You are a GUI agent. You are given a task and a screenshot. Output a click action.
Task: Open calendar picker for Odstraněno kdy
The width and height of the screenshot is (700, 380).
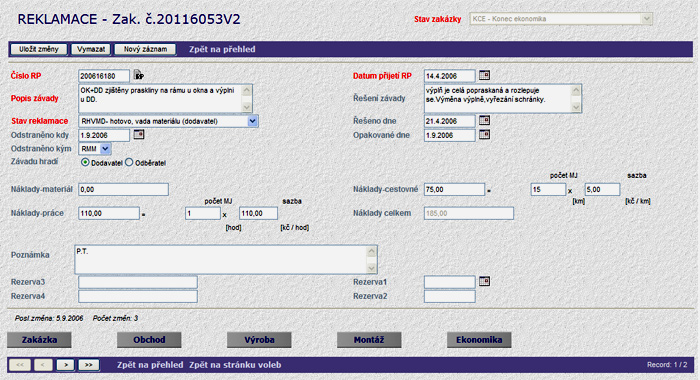tap(139, 134)
